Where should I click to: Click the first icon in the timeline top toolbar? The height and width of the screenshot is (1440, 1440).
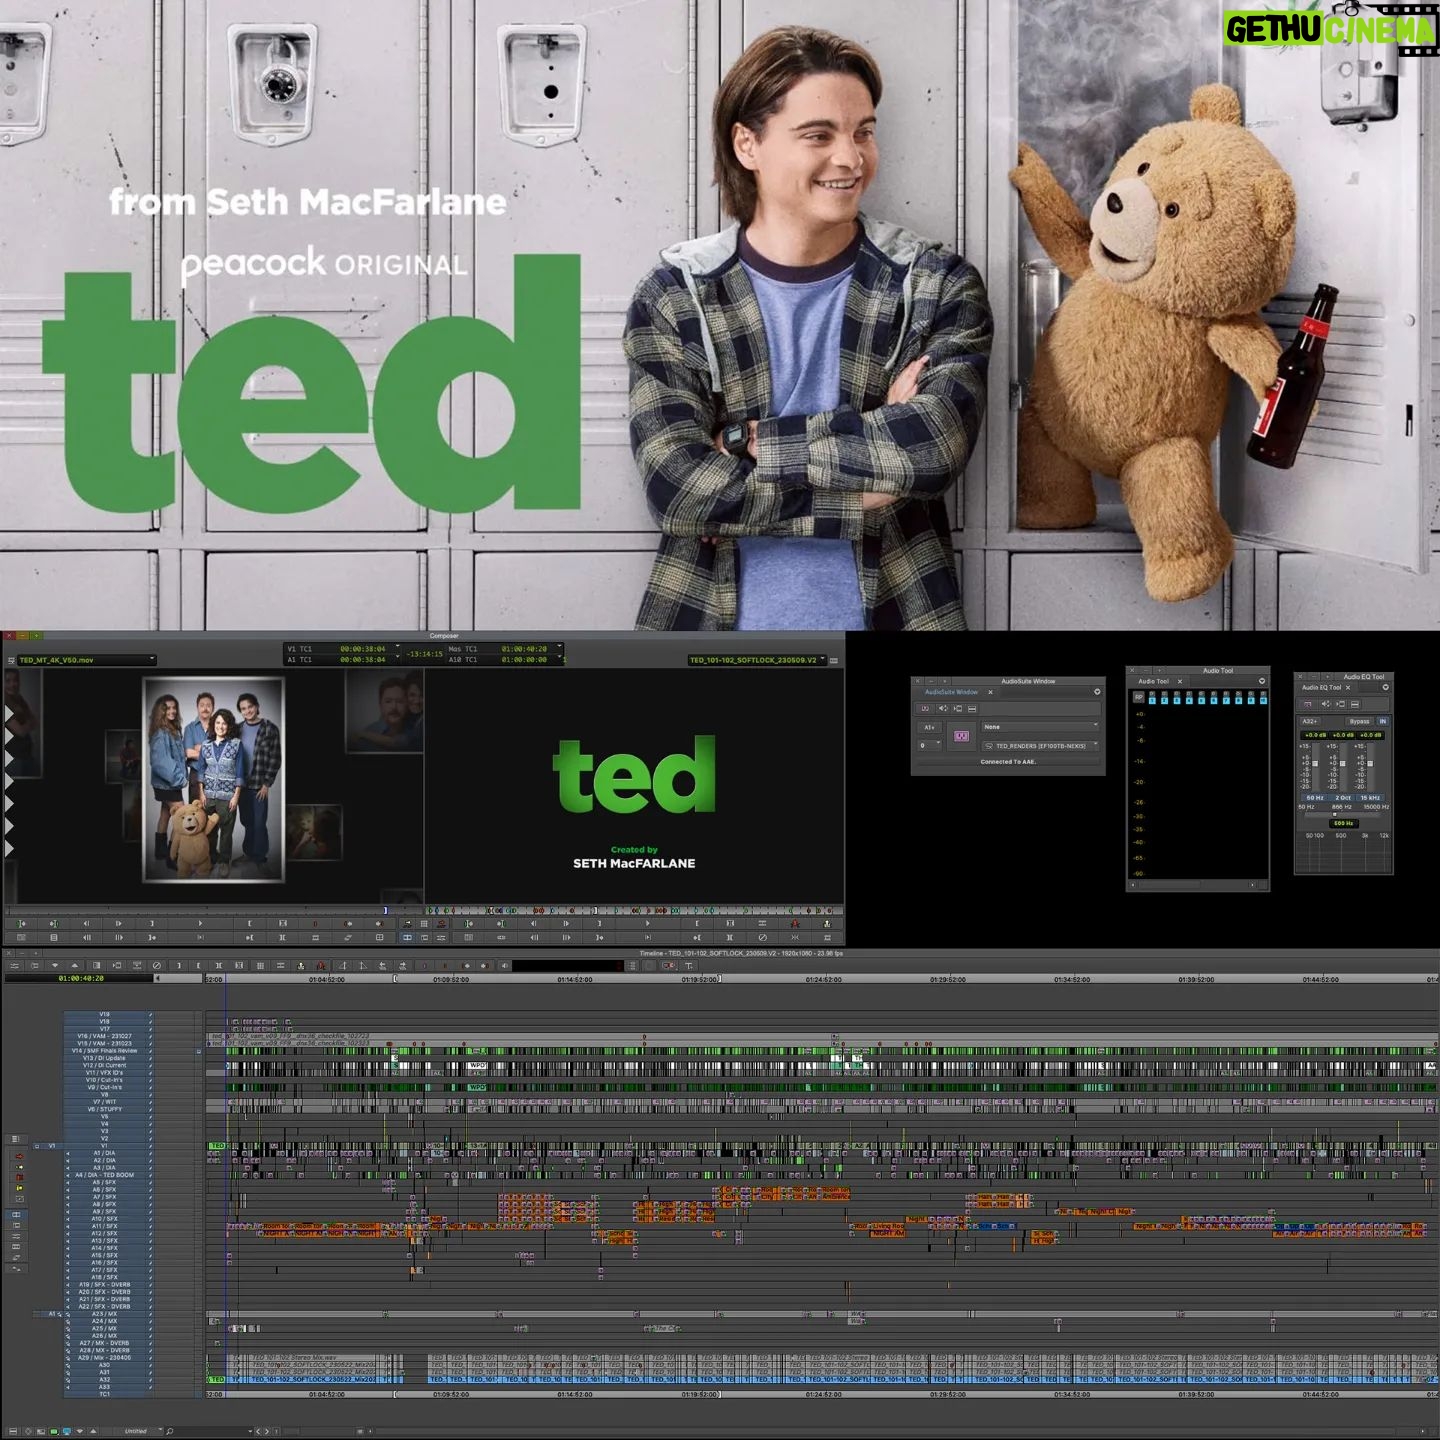14,965
